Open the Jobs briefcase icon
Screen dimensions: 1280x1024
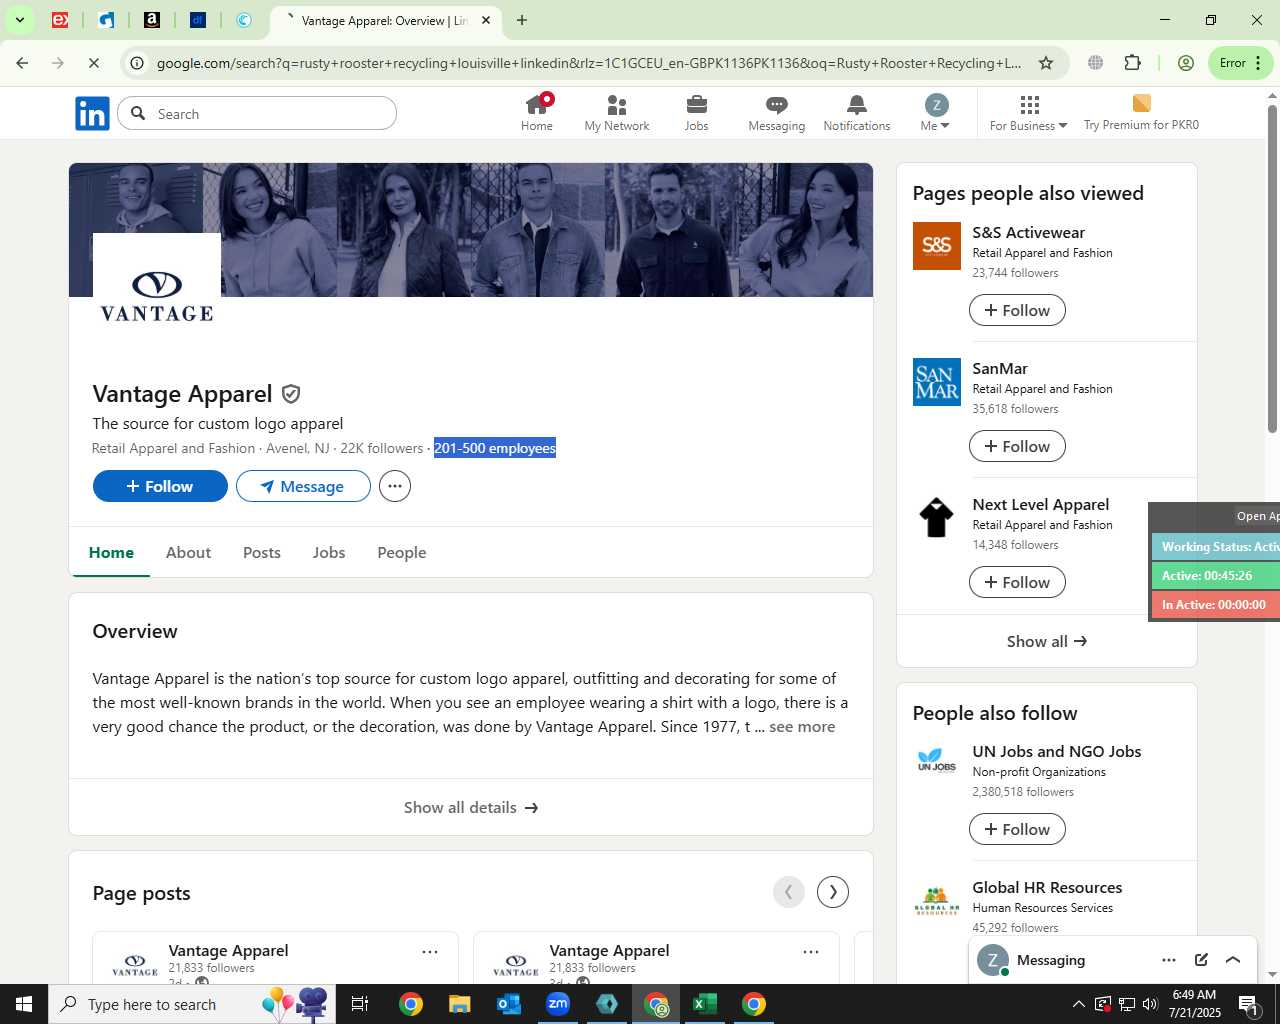tap(697, 112)
